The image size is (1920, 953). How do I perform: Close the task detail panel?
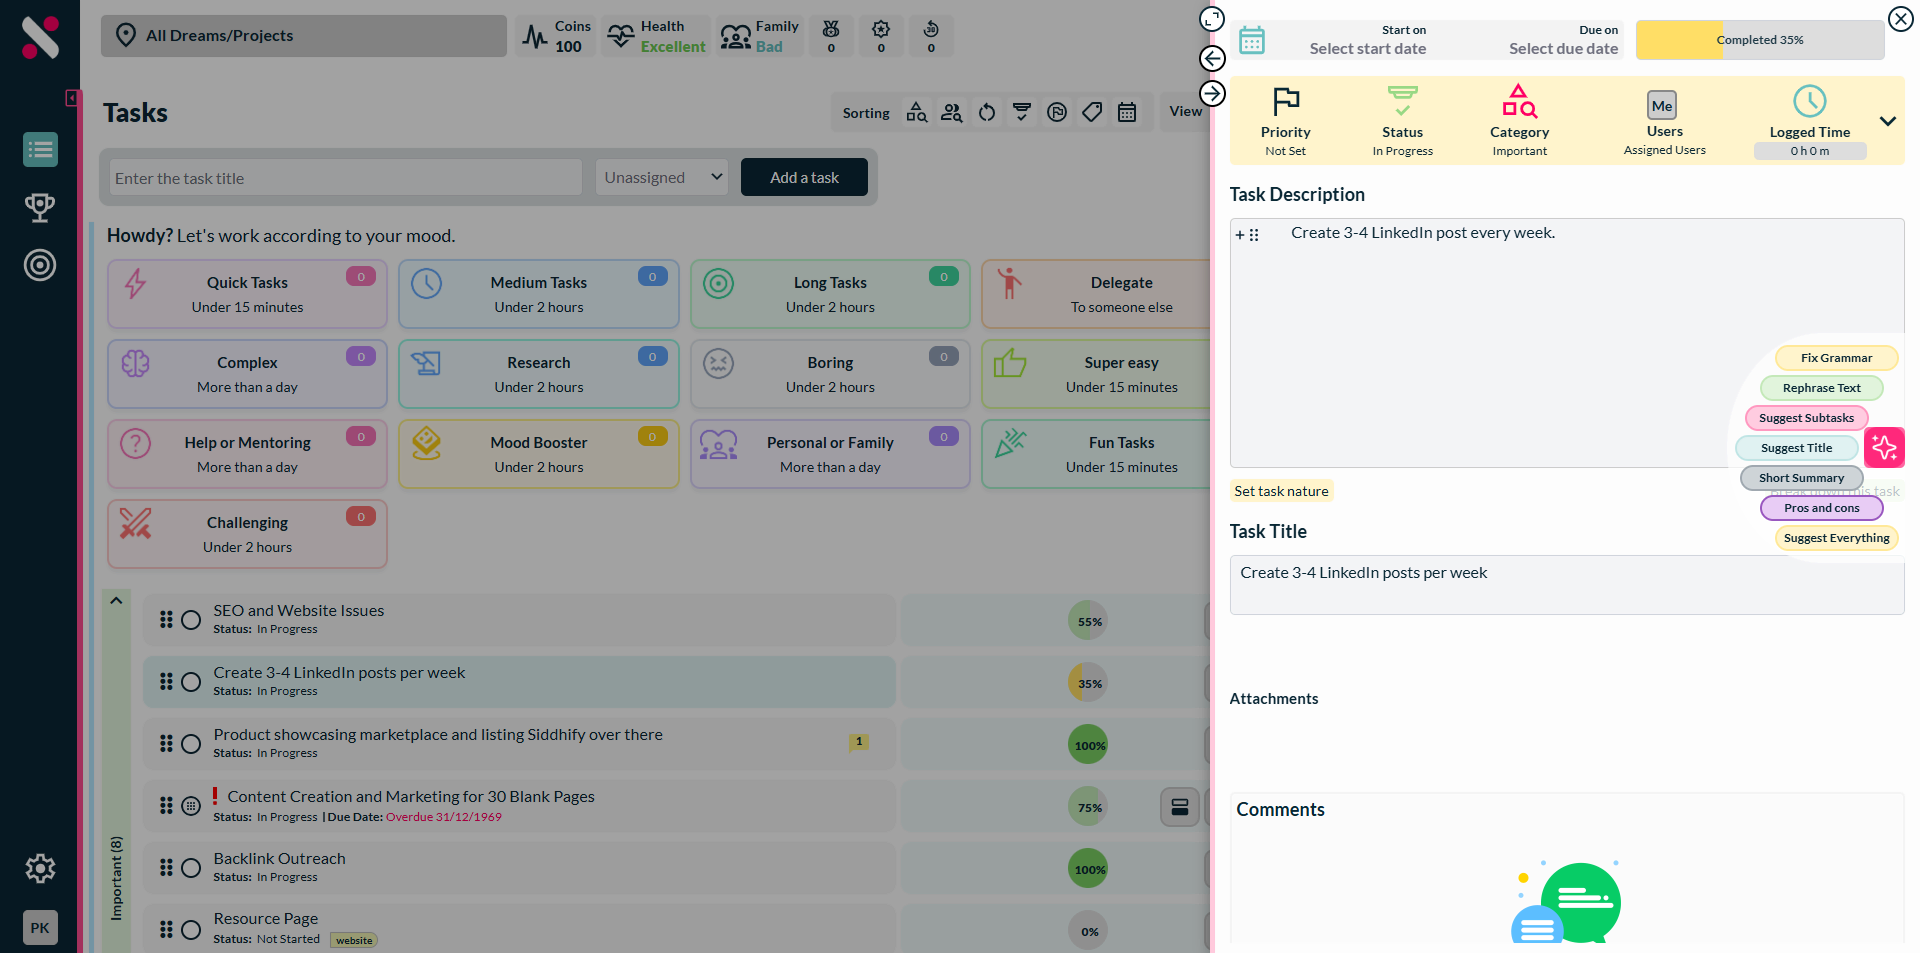coord(1900,19)
